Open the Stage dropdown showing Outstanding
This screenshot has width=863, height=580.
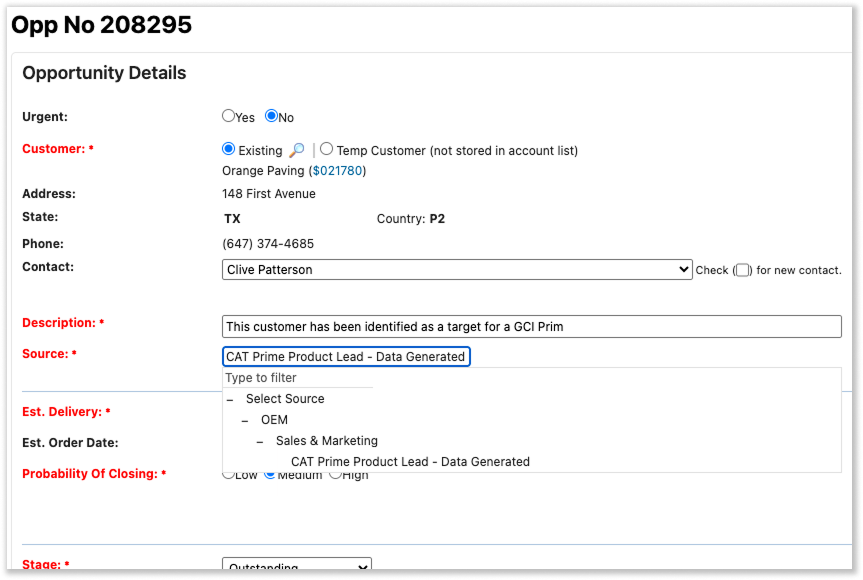(296, 567)
